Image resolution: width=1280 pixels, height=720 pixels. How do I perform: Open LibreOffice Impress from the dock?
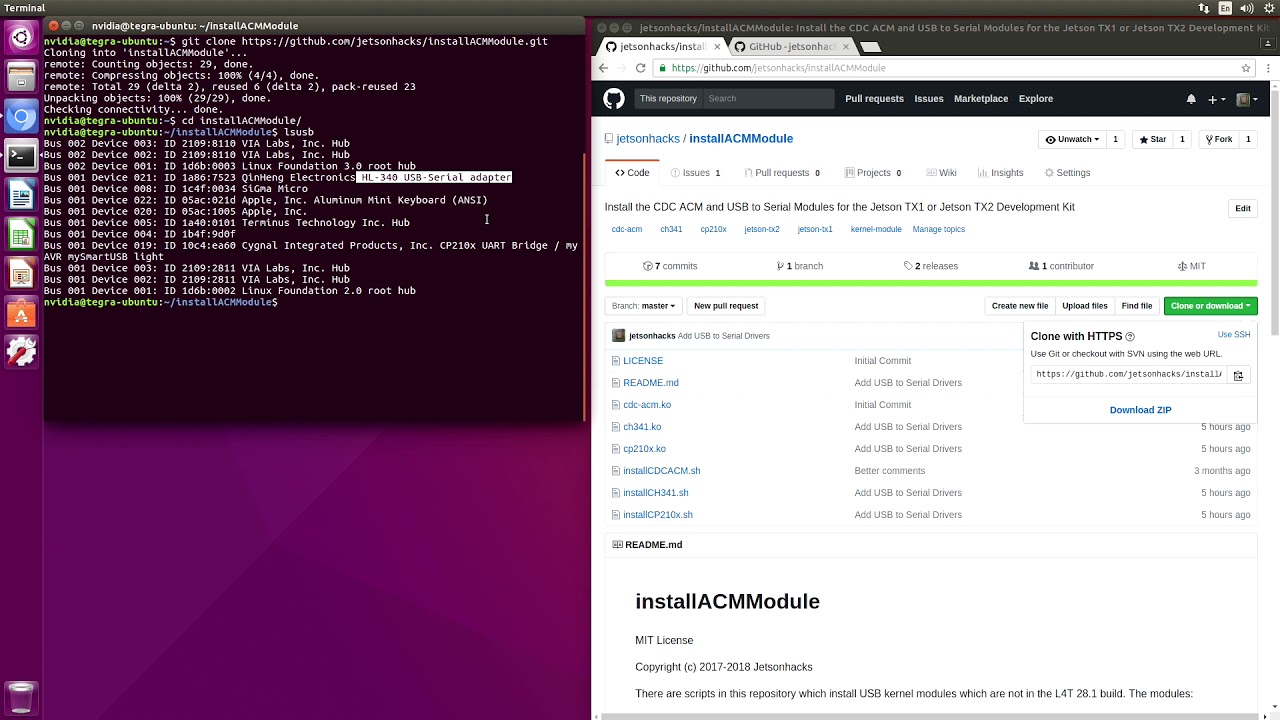tap(21, 273)
